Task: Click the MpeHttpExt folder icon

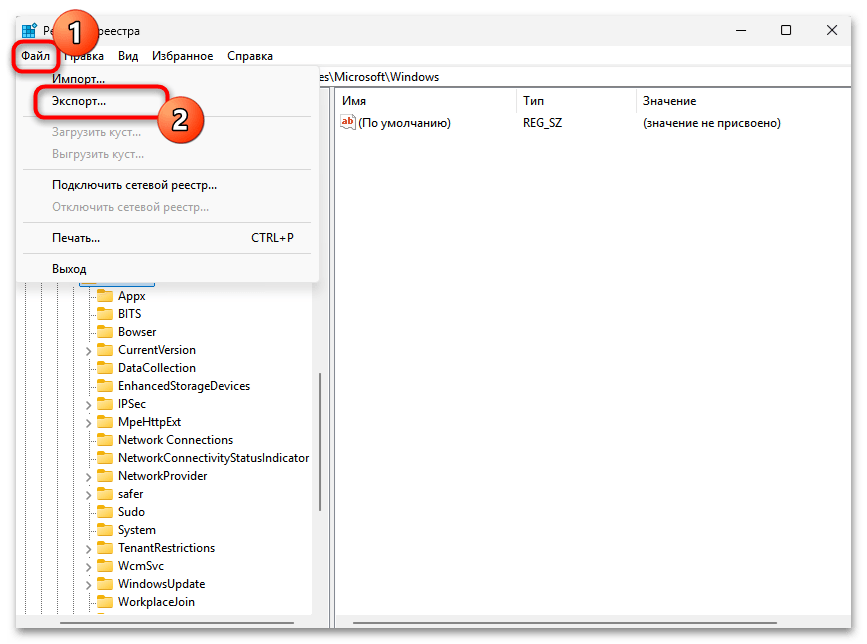Action: [105, 422]
